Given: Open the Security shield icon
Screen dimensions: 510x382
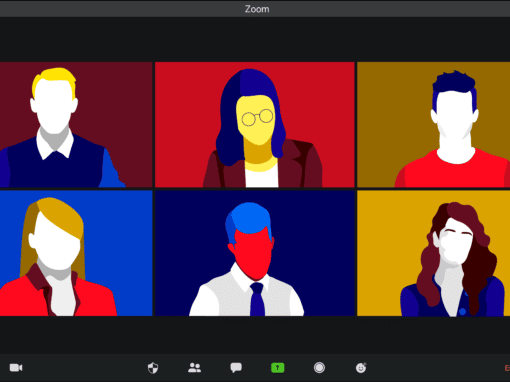Looking at the screenshot, I should tap(153, 368).
